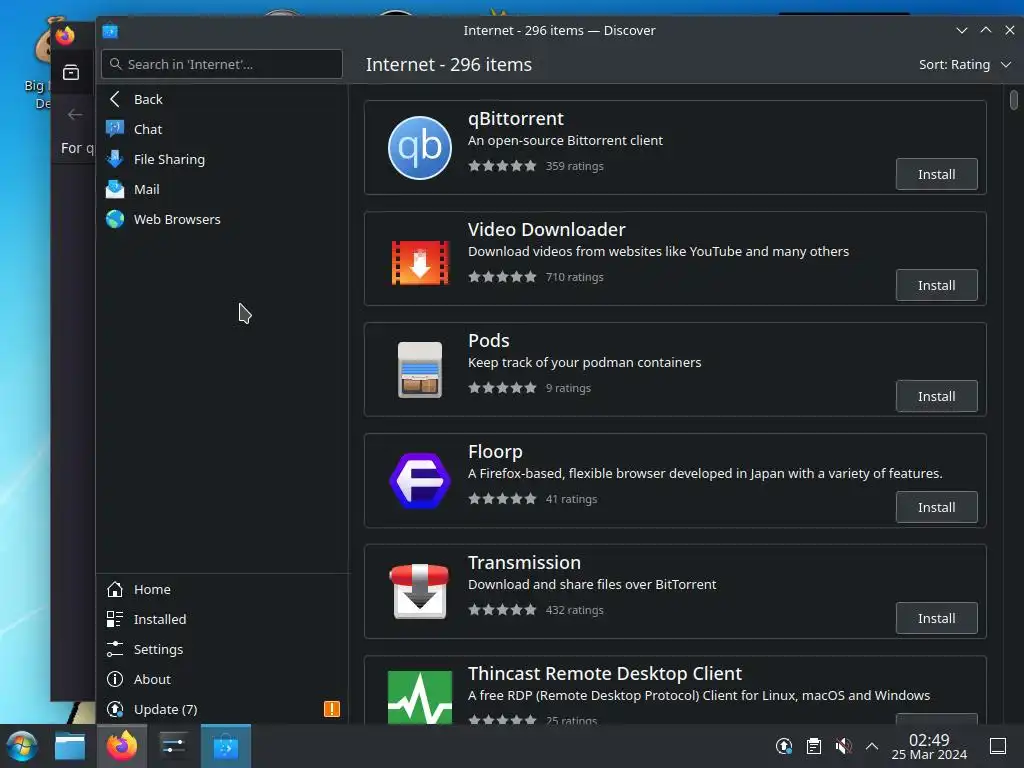Click the Search in 'Internet' field
Screen dimensions: 1024x768
pos(222,64)
